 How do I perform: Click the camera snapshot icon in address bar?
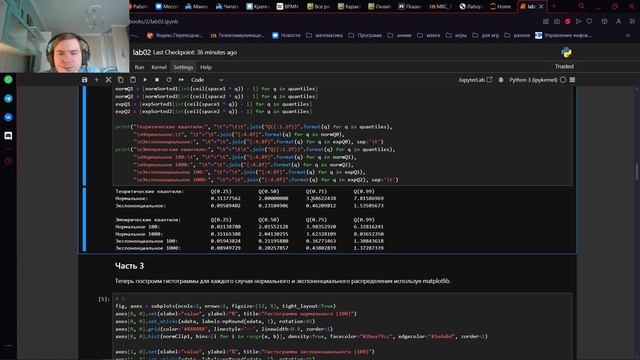[557, 21]
